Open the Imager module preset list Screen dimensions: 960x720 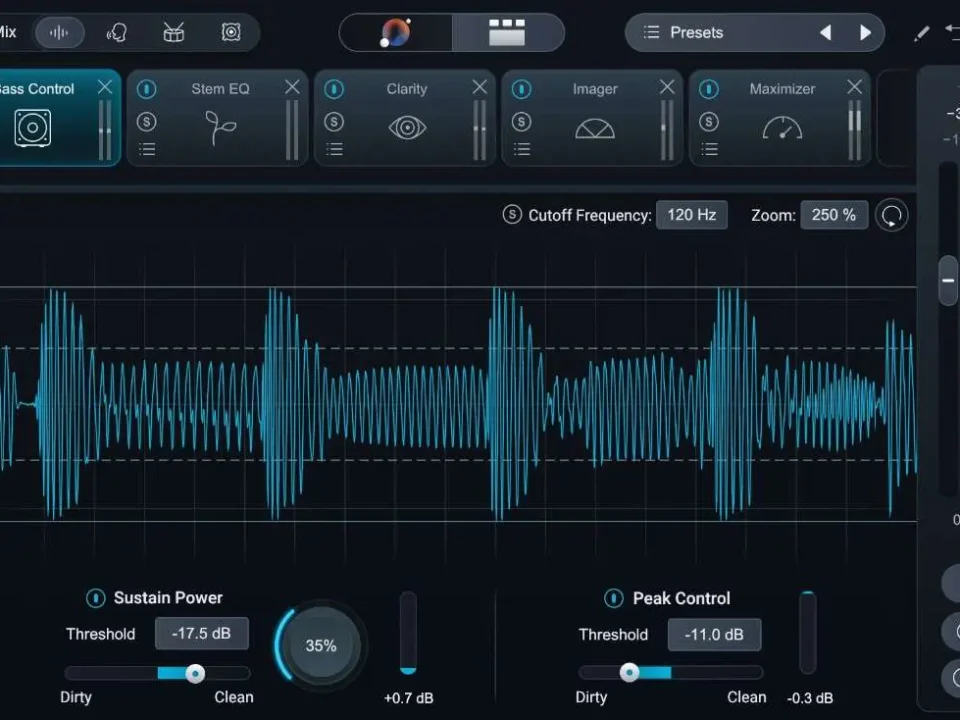click(522, 150)
